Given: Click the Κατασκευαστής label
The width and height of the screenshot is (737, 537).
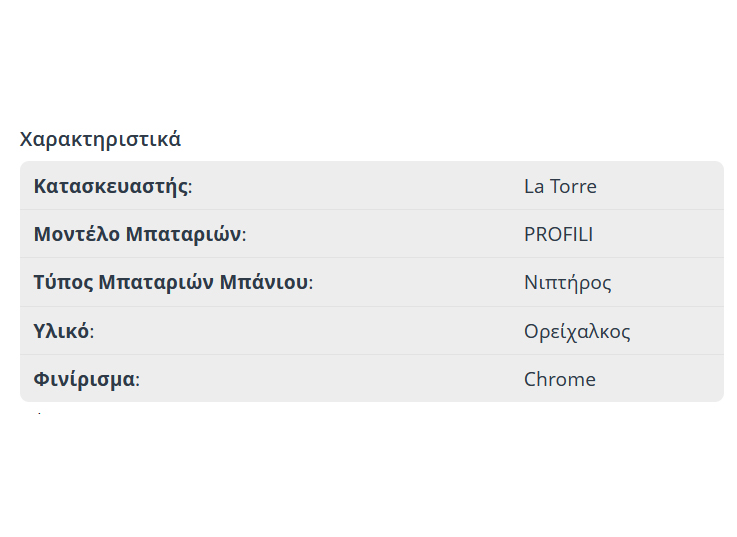Looking at the screenshot, I should click(111, 186).
